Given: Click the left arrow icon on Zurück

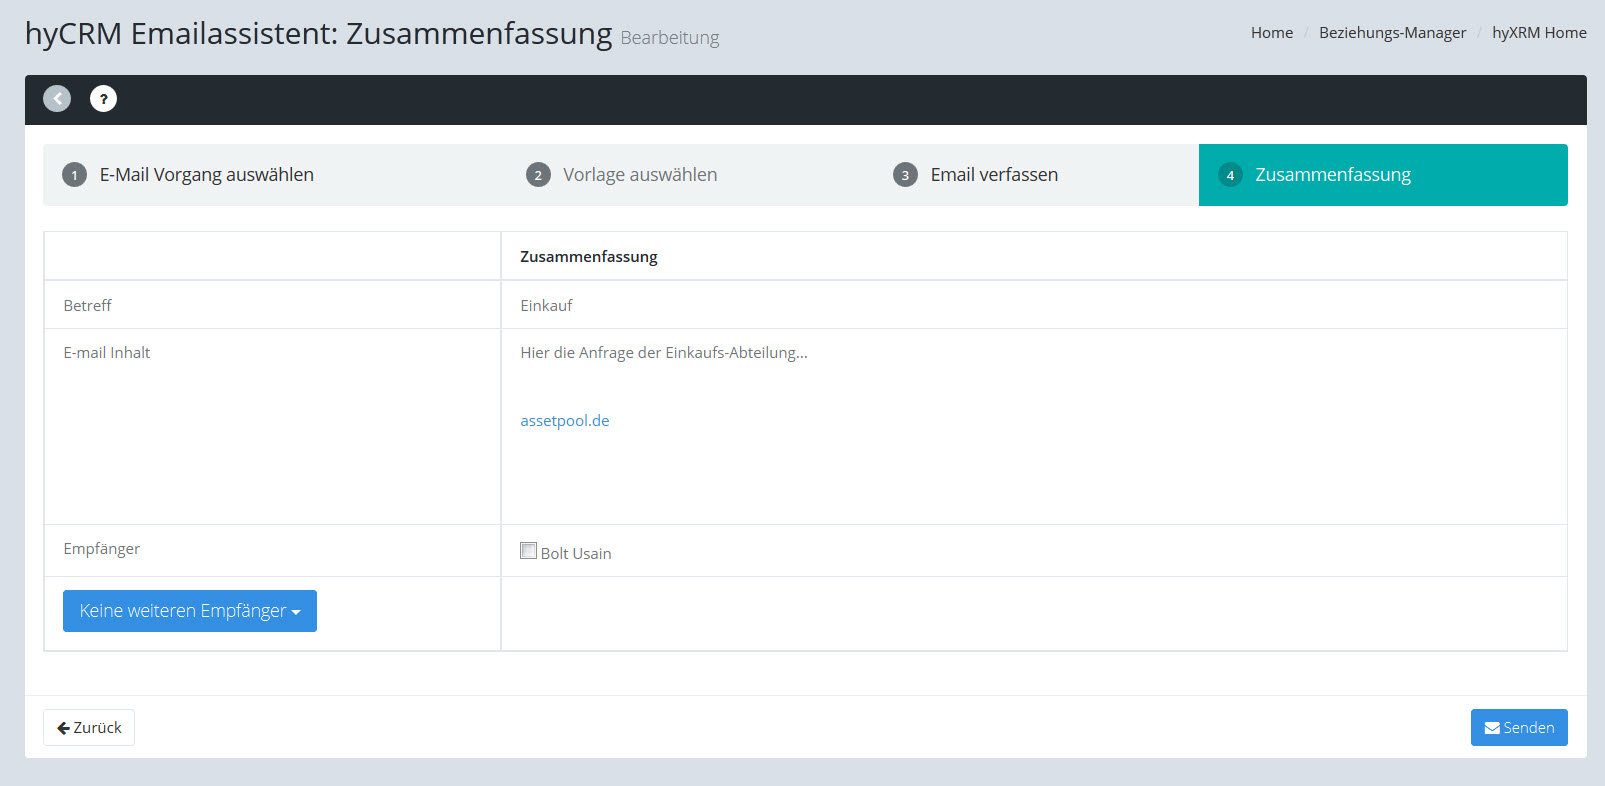Looking at the screenshot, I should pyautogui.click(x=63, y=728).
